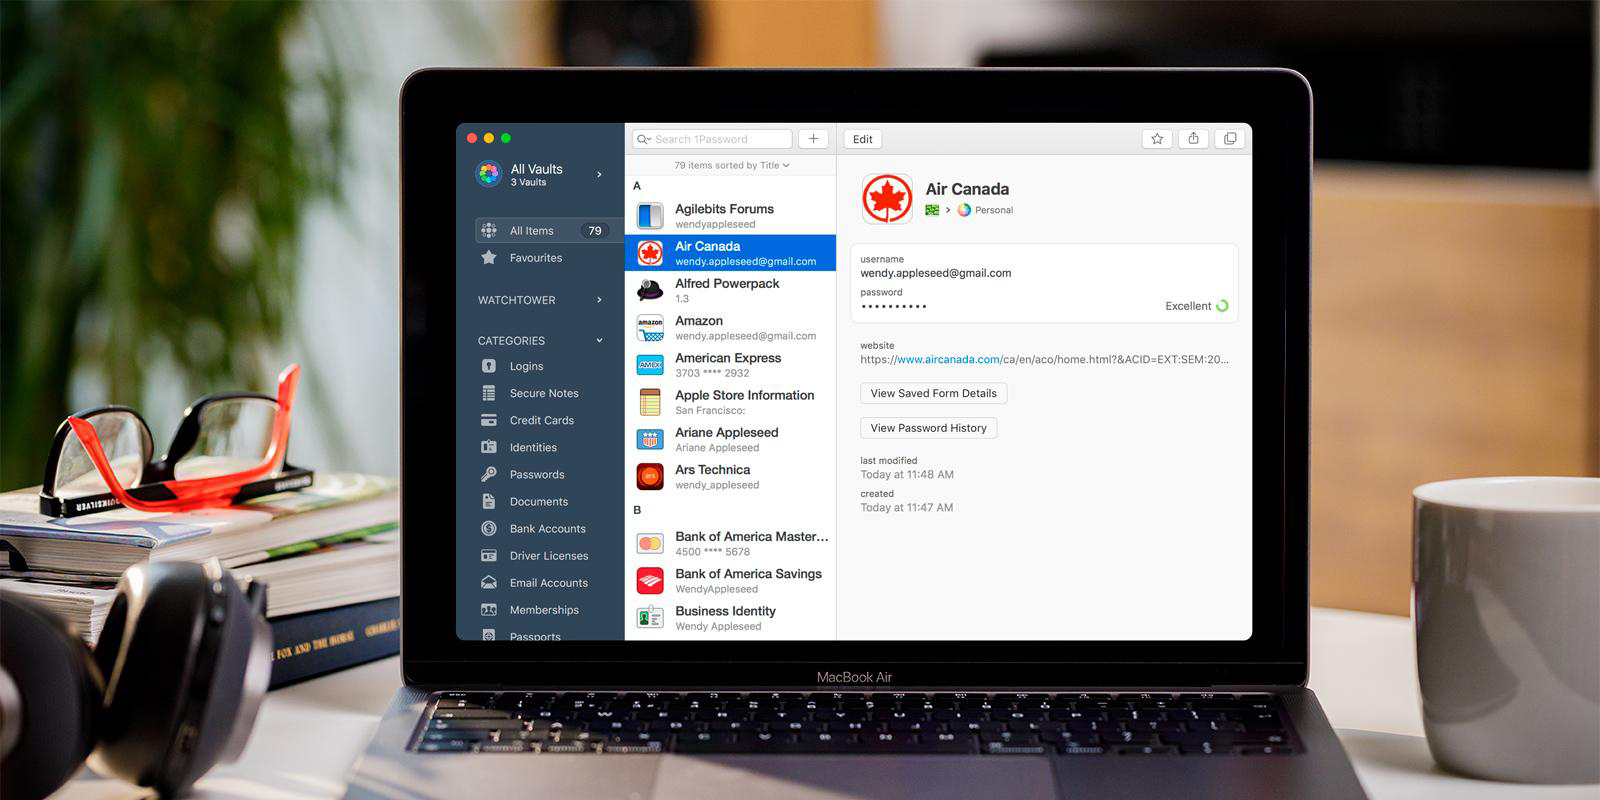Click in the Search 1Password field
The height and width of the screenshot is (800, 1600).
712,139
